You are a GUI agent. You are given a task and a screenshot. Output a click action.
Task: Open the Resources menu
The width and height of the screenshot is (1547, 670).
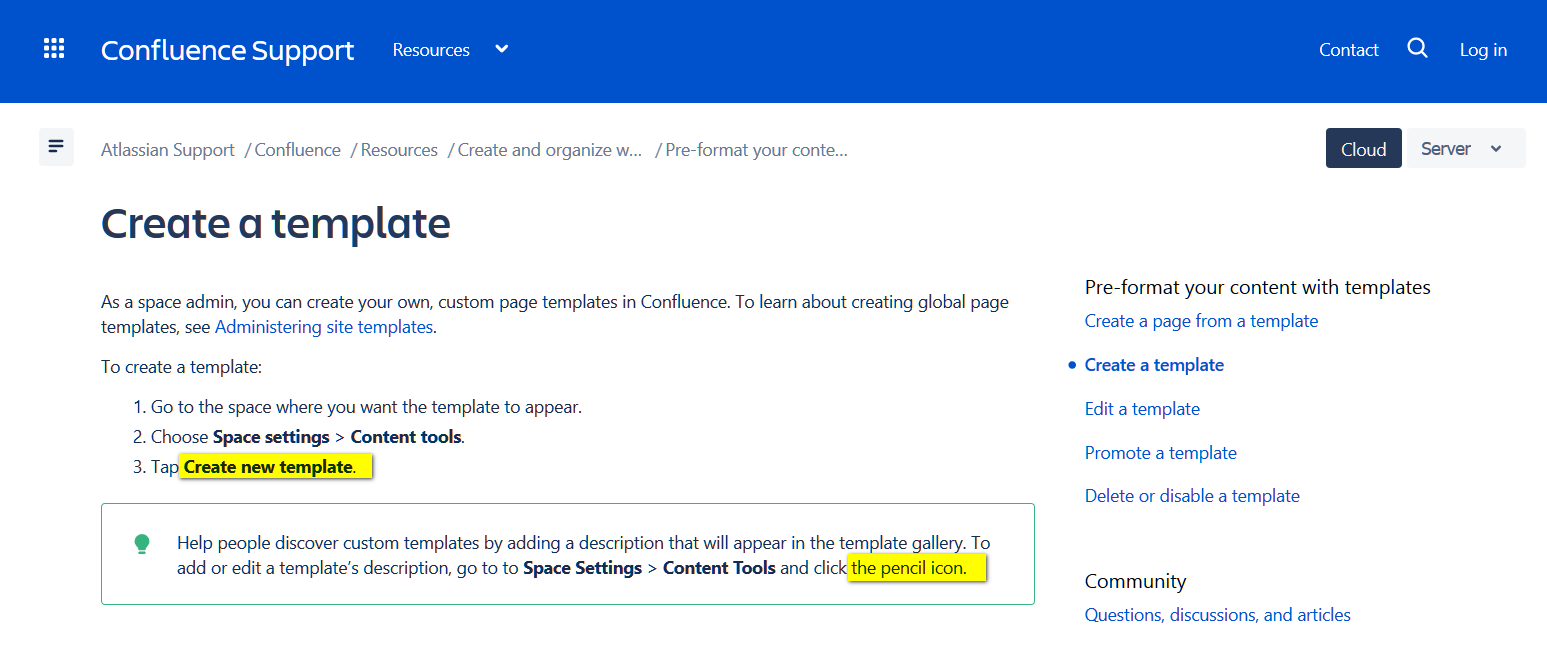pos(431,49)
